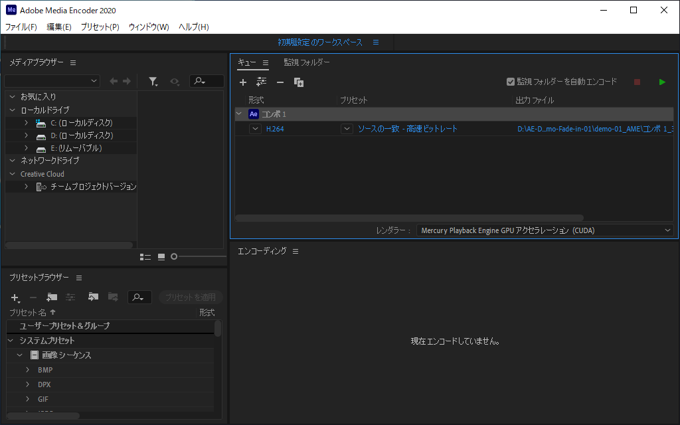Image resolution: width=680 pixels, height=425 pixels.
Task: Click the ソースの一致 - 高速ビットレート preset link
Action: [407, 129]
